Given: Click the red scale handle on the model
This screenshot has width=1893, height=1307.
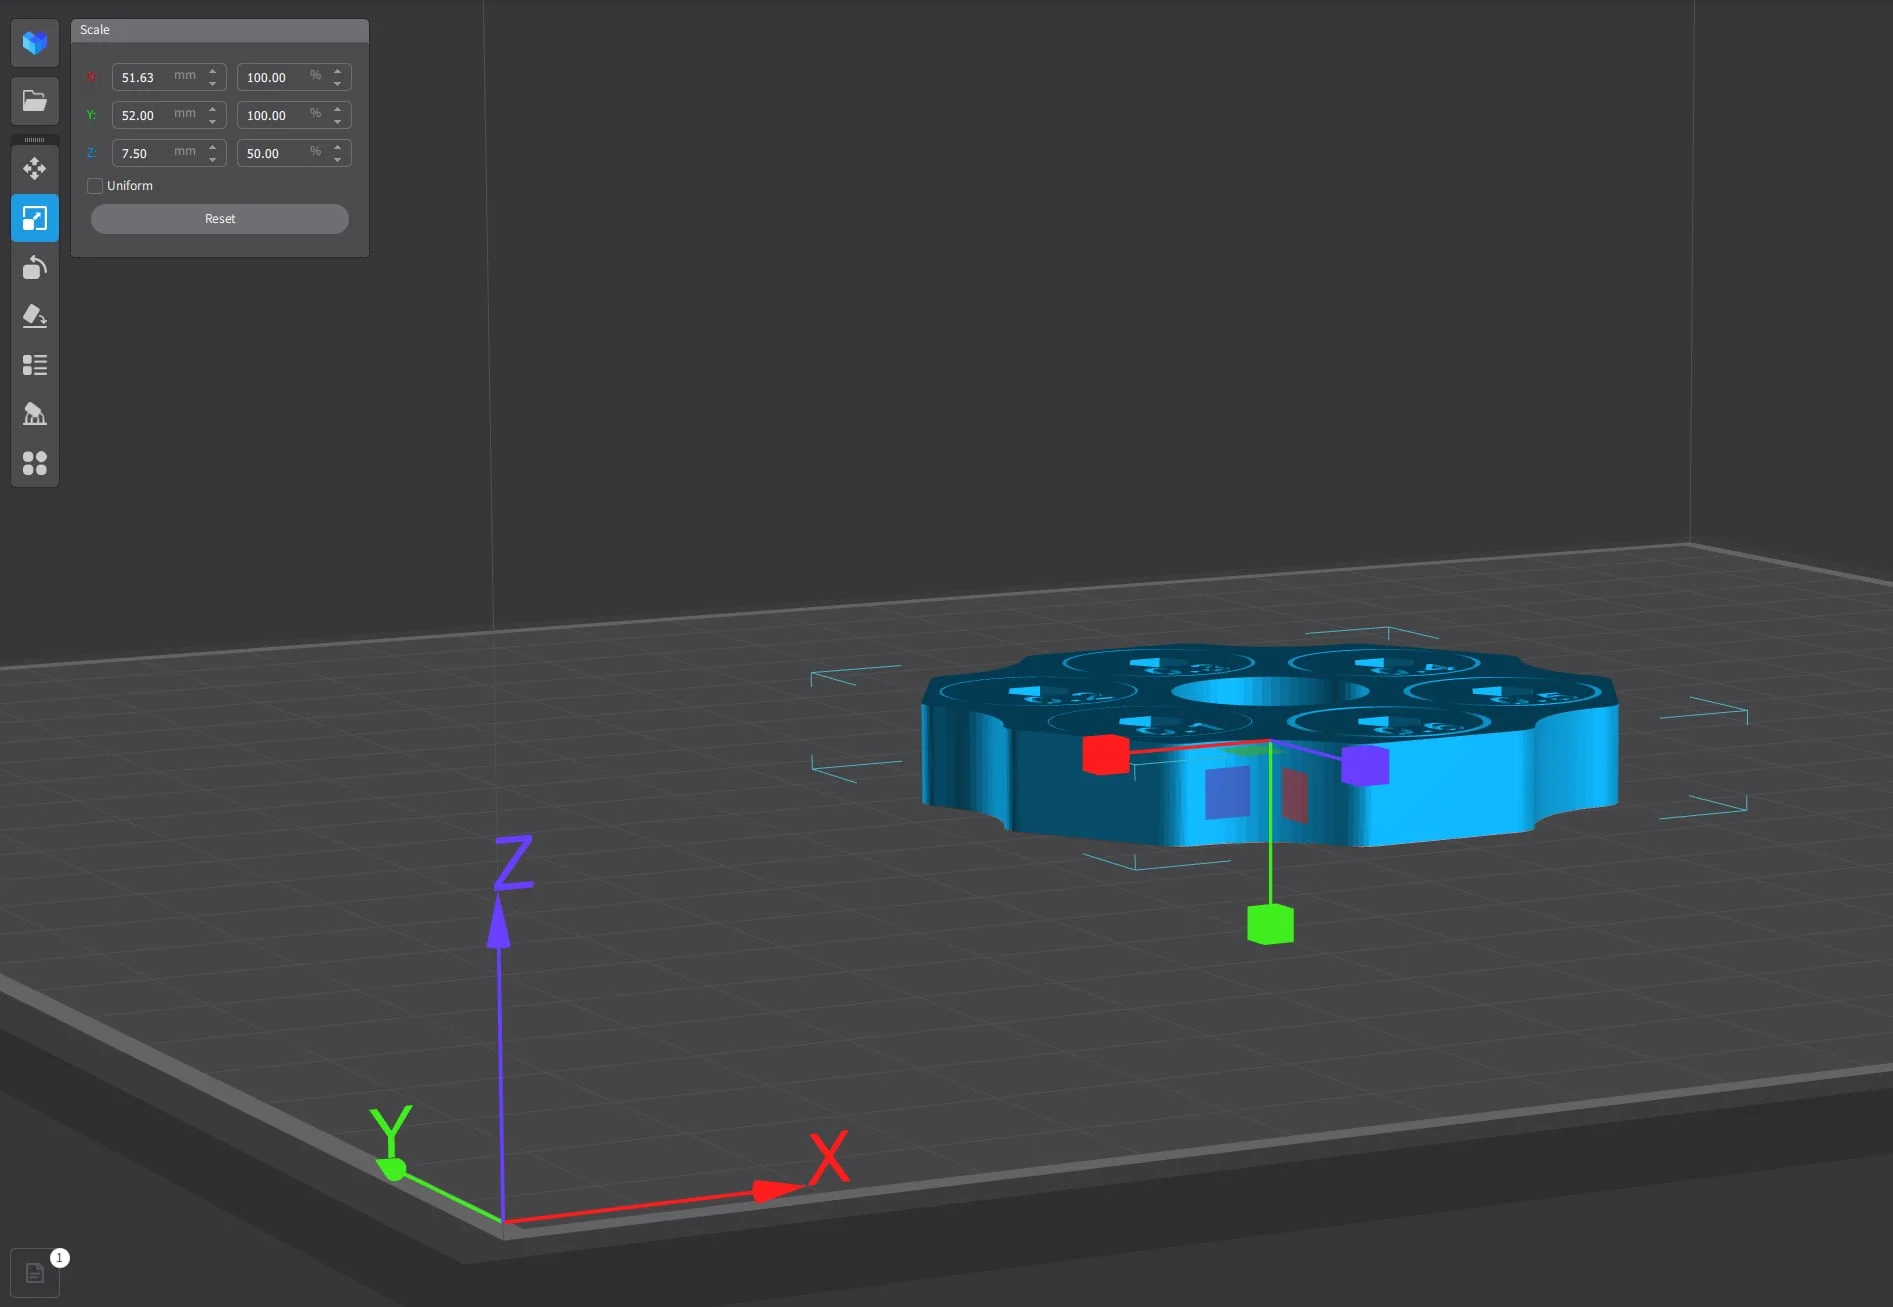Looking at the screenshot, I should pos(1105,754).
